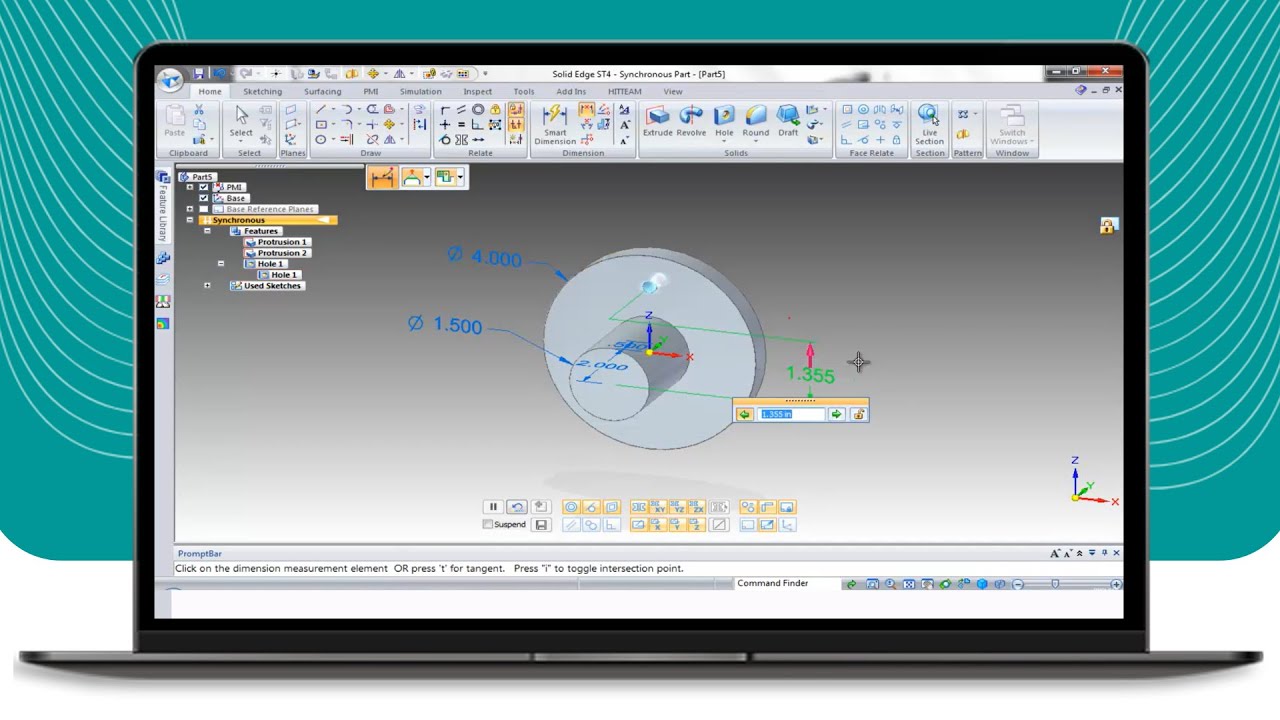1280x720 pixels.
Task: Click the Paste button
Action: click(x=175, y=121)
